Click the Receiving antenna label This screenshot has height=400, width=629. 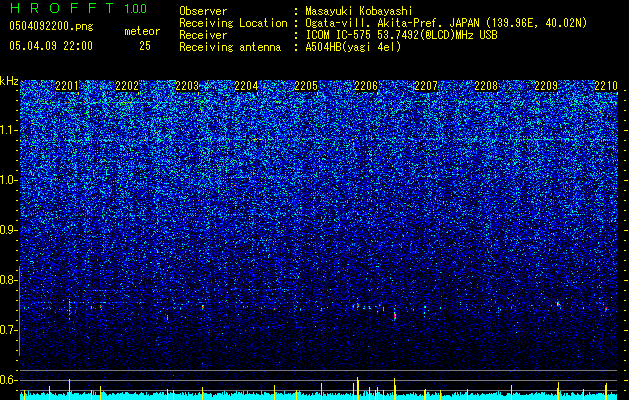click(x=230, y=47)
